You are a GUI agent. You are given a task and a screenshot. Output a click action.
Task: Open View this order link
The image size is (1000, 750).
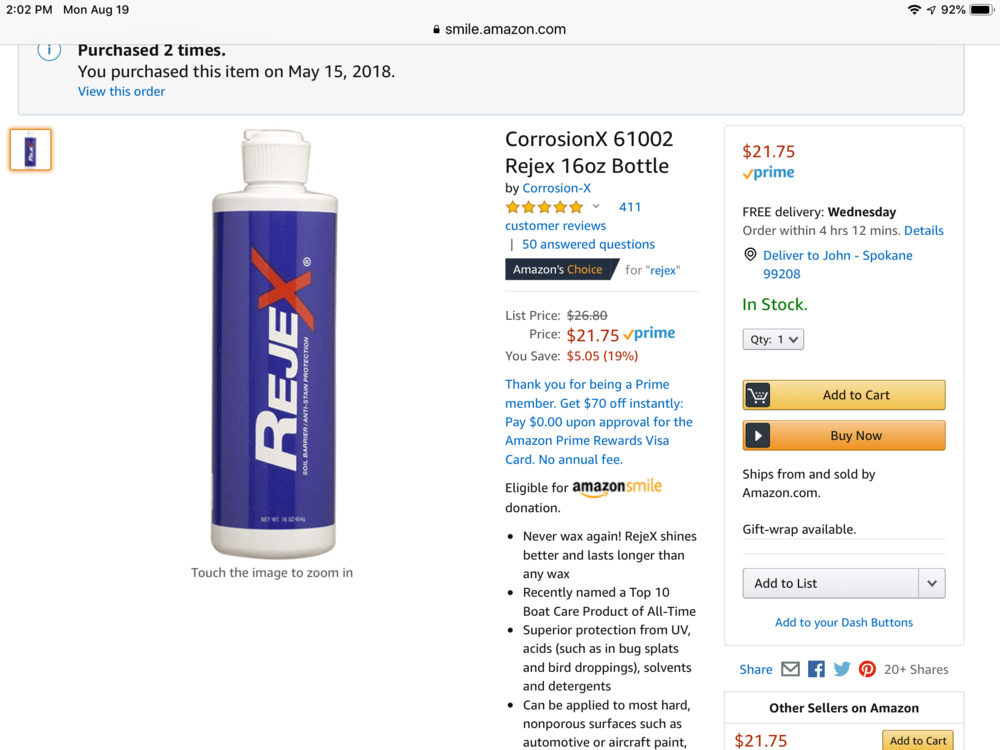[121, 91]
